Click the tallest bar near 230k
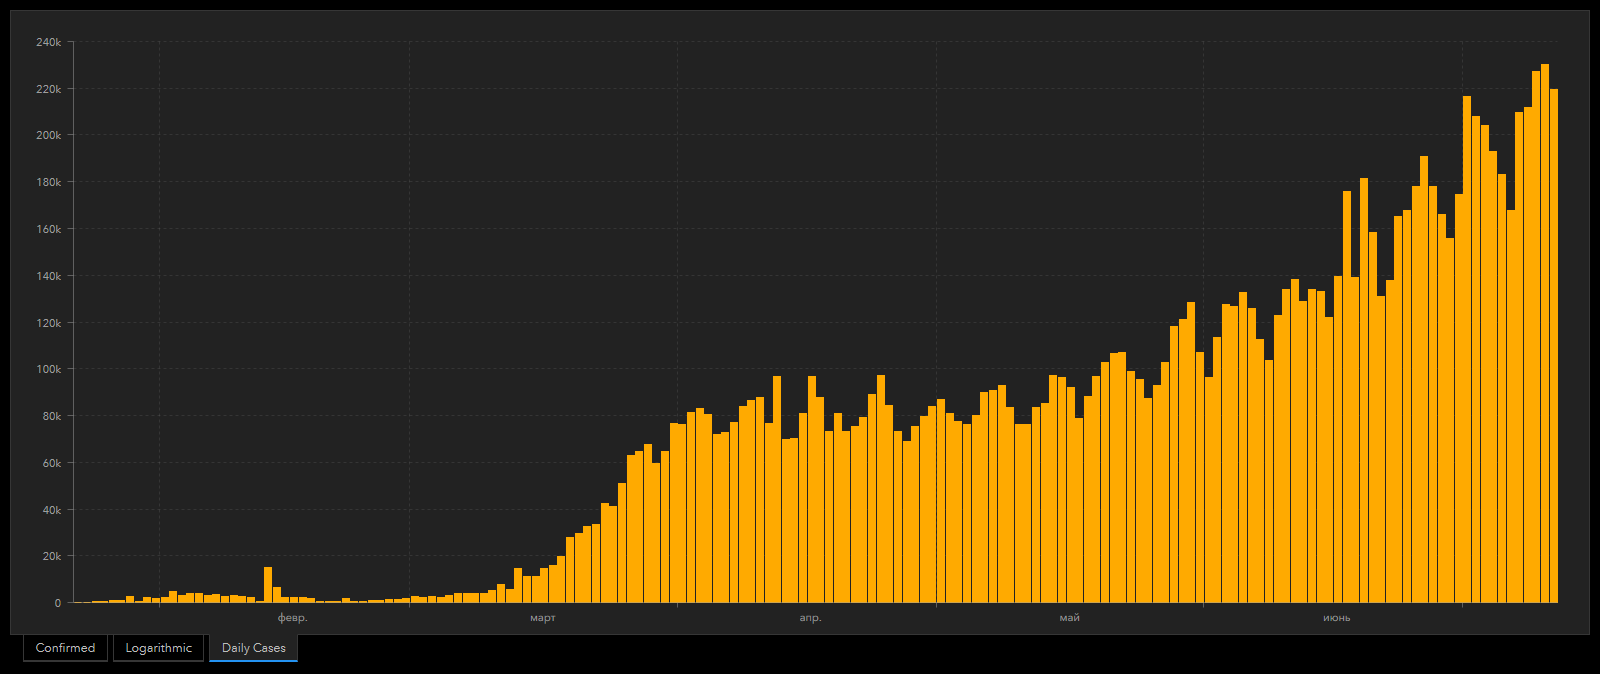Image resolution: width=1600 pixels, height=674 pixels. [x=1545, y=333]
